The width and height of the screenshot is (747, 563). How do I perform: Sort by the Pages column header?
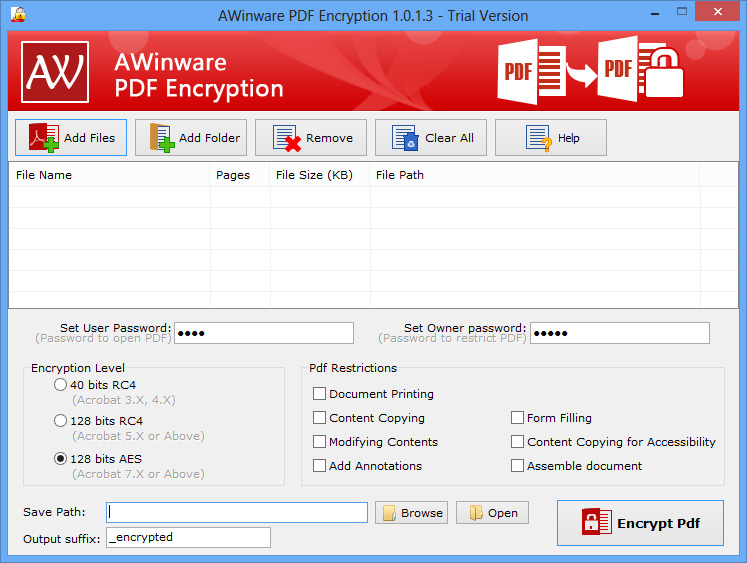tap(240, 175)
